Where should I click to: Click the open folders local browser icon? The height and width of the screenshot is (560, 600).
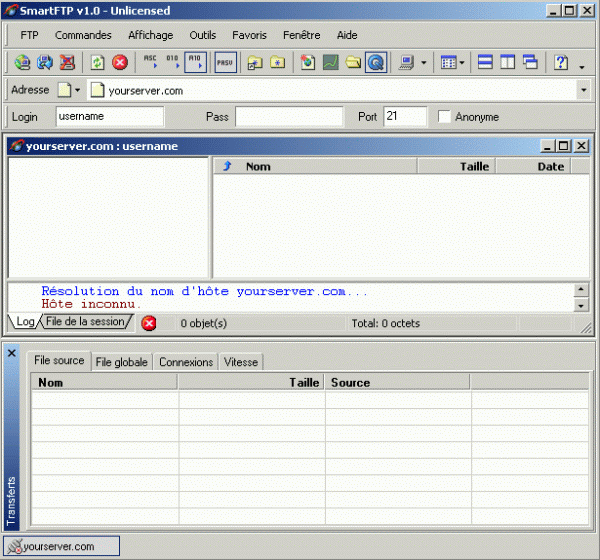(353, 62)
